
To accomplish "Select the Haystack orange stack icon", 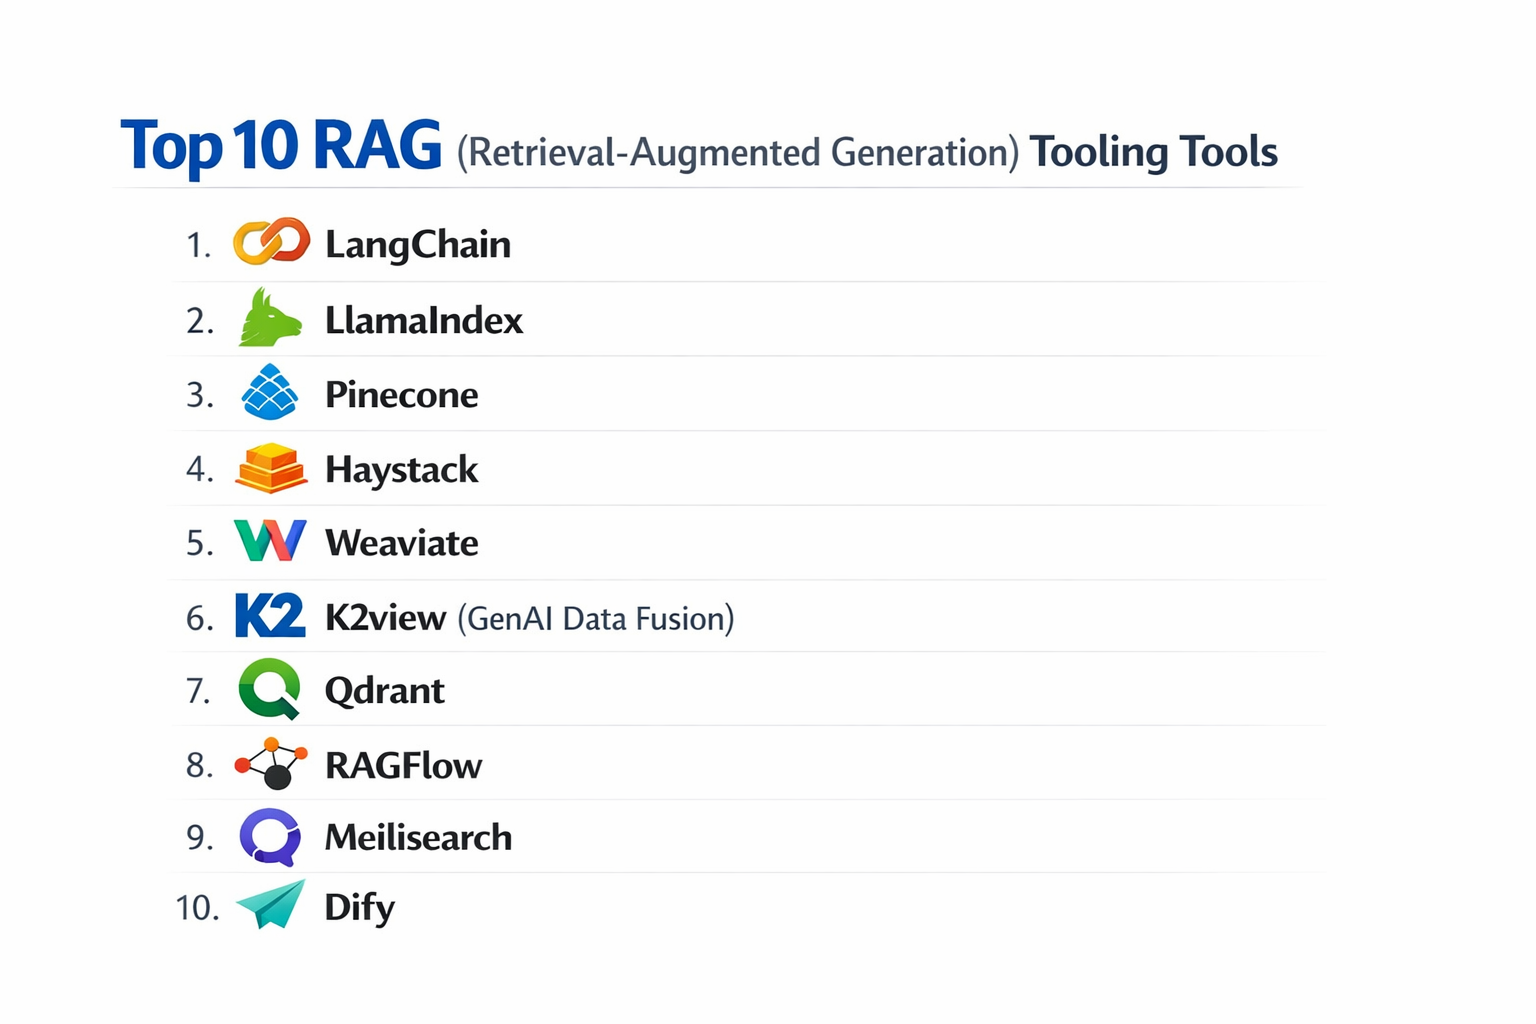I will 269,466.
